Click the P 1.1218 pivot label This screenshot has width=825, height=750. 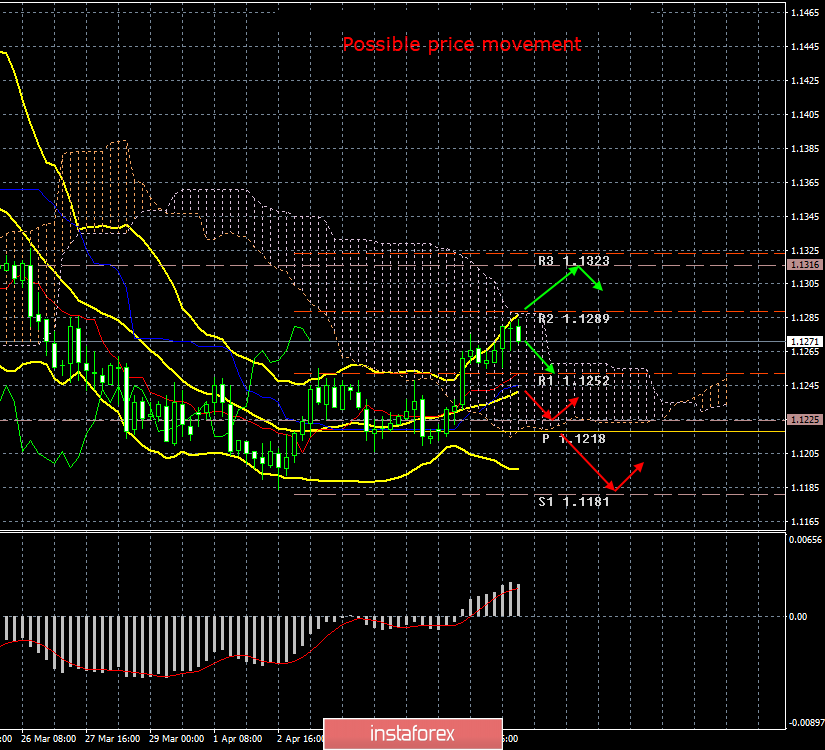(574, 438)
